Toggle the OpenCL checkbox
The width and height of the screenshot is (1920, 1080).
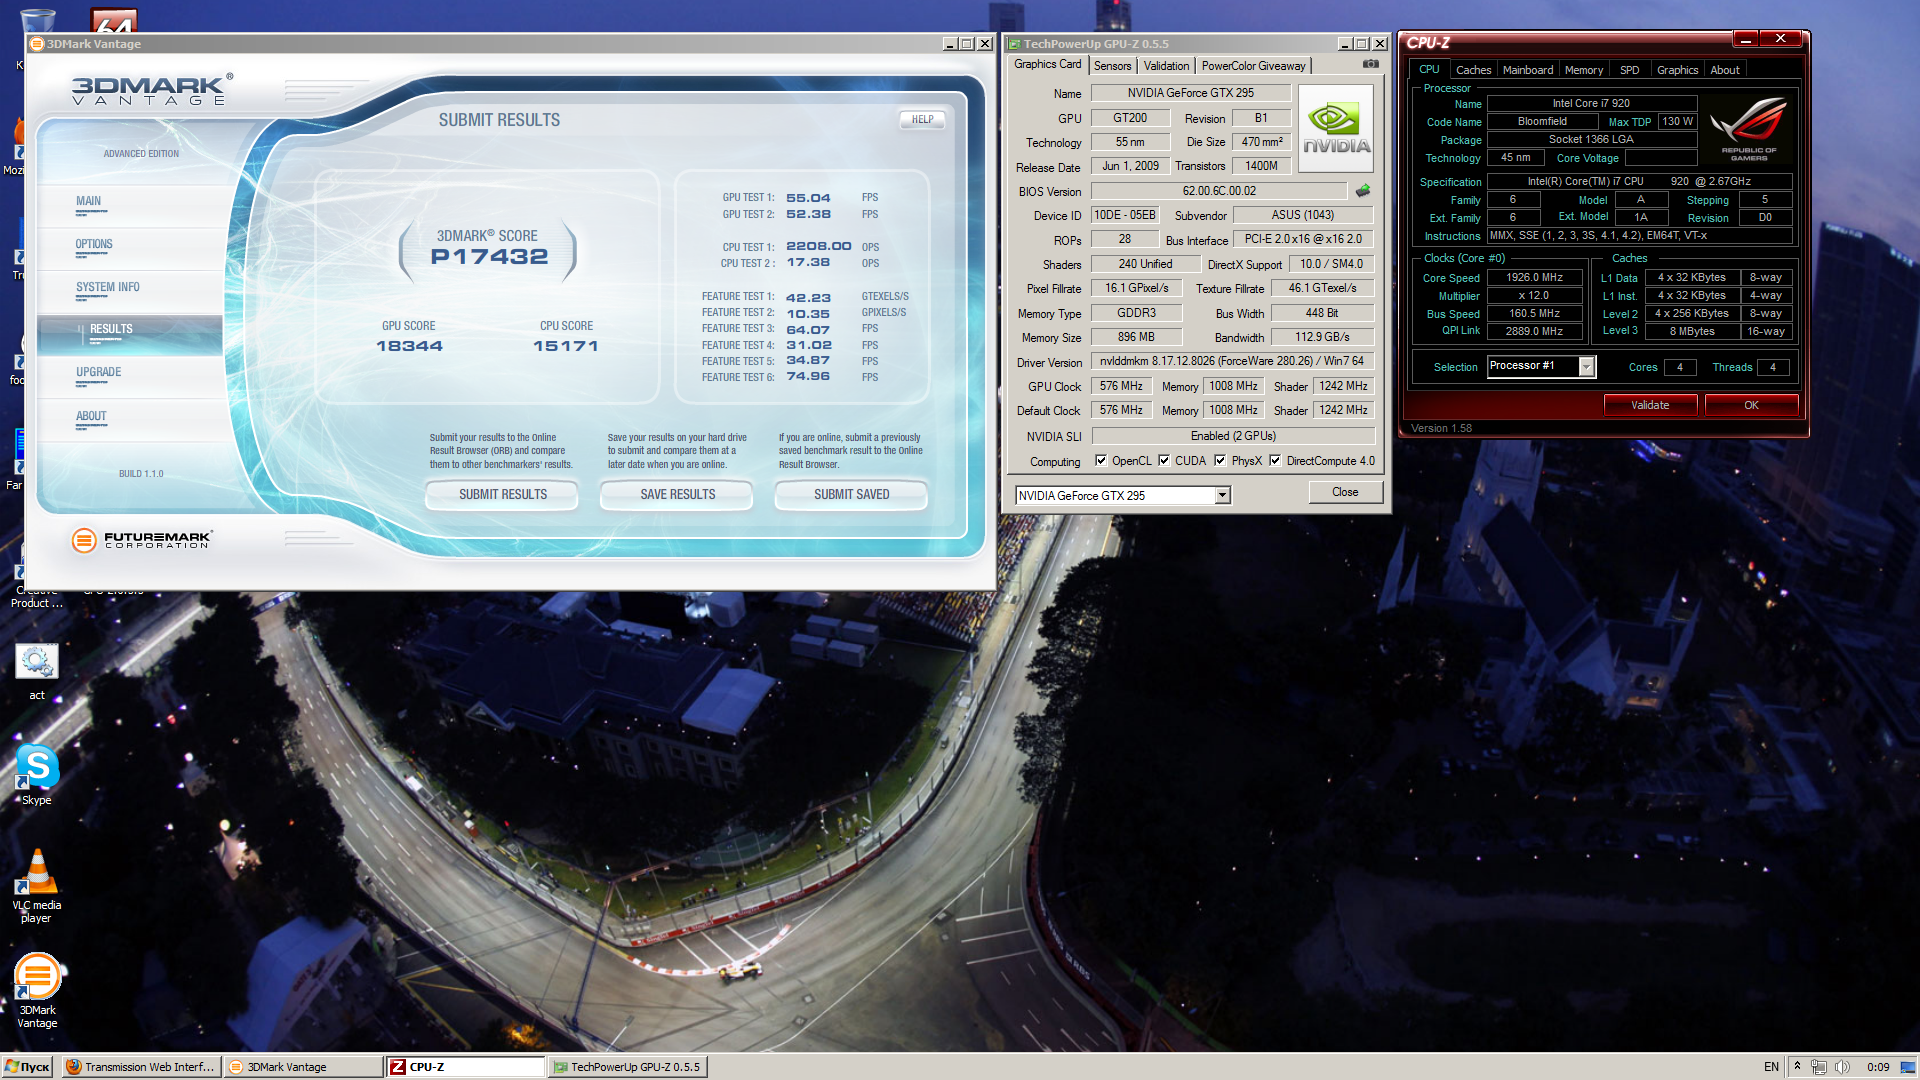[x=1101, y=461]
